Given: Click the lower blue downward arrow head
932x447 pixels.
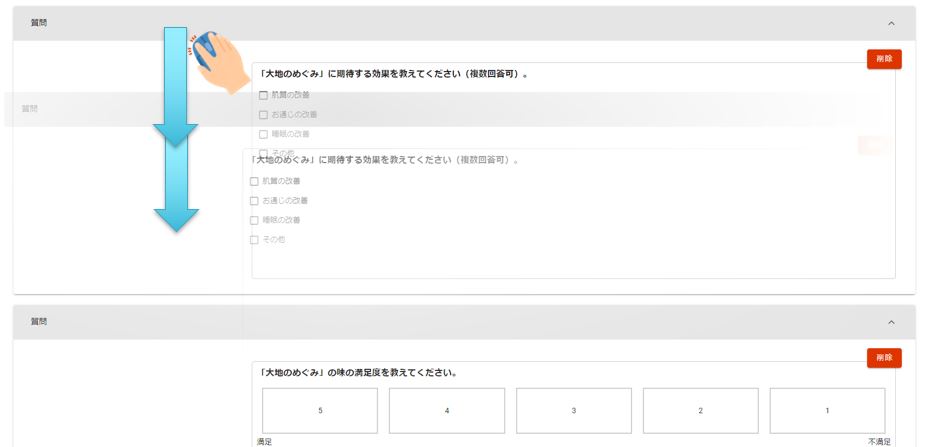Looking at the screenshot, I should [x=175, y=218].
